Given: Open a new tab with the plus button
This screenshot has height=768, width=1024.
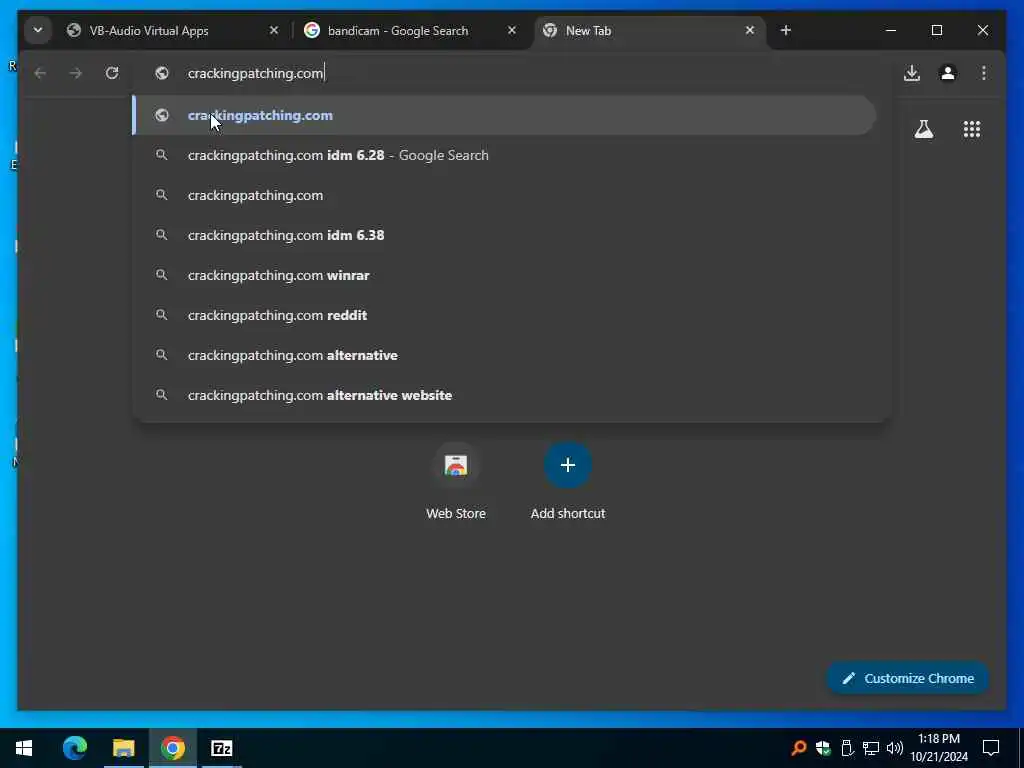Looking at the screenshot, I should click(786, 30).
